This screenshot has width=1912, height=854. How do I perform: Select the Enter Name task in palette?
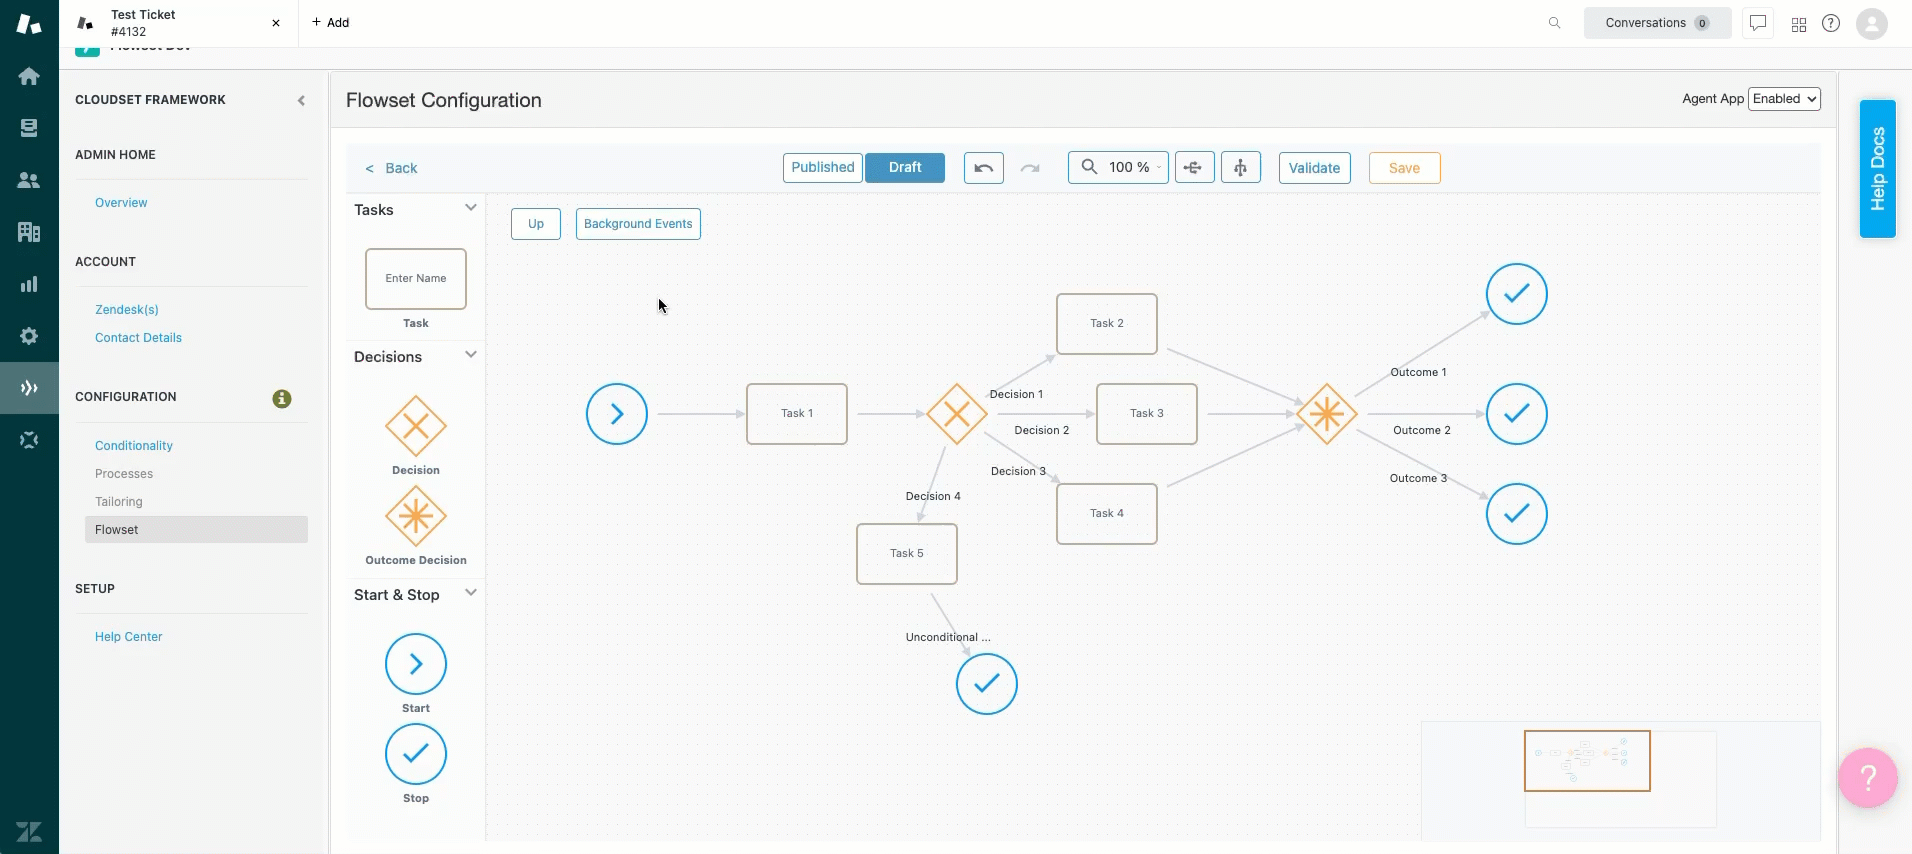click(x=416, y=279)
